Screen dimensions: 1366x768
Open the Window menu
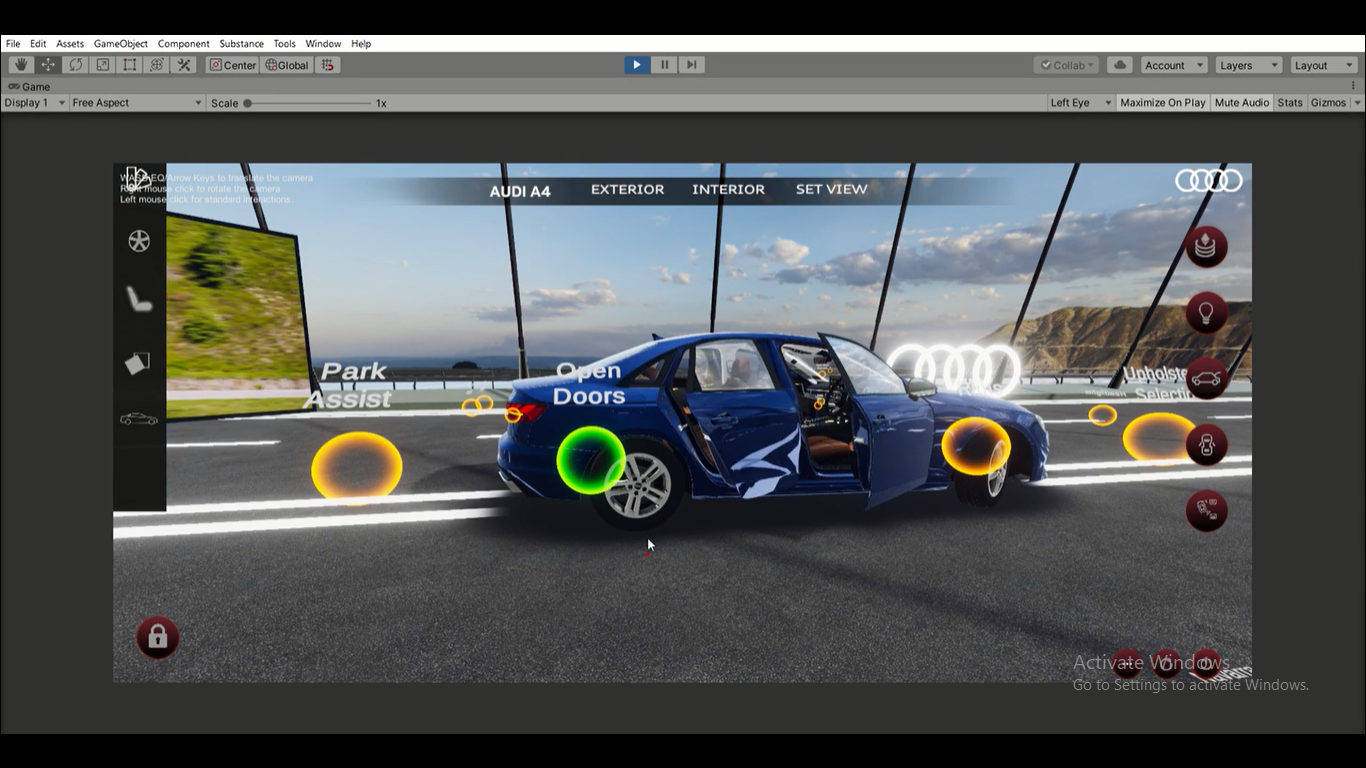pyautogui.click(x=323, y=44)
